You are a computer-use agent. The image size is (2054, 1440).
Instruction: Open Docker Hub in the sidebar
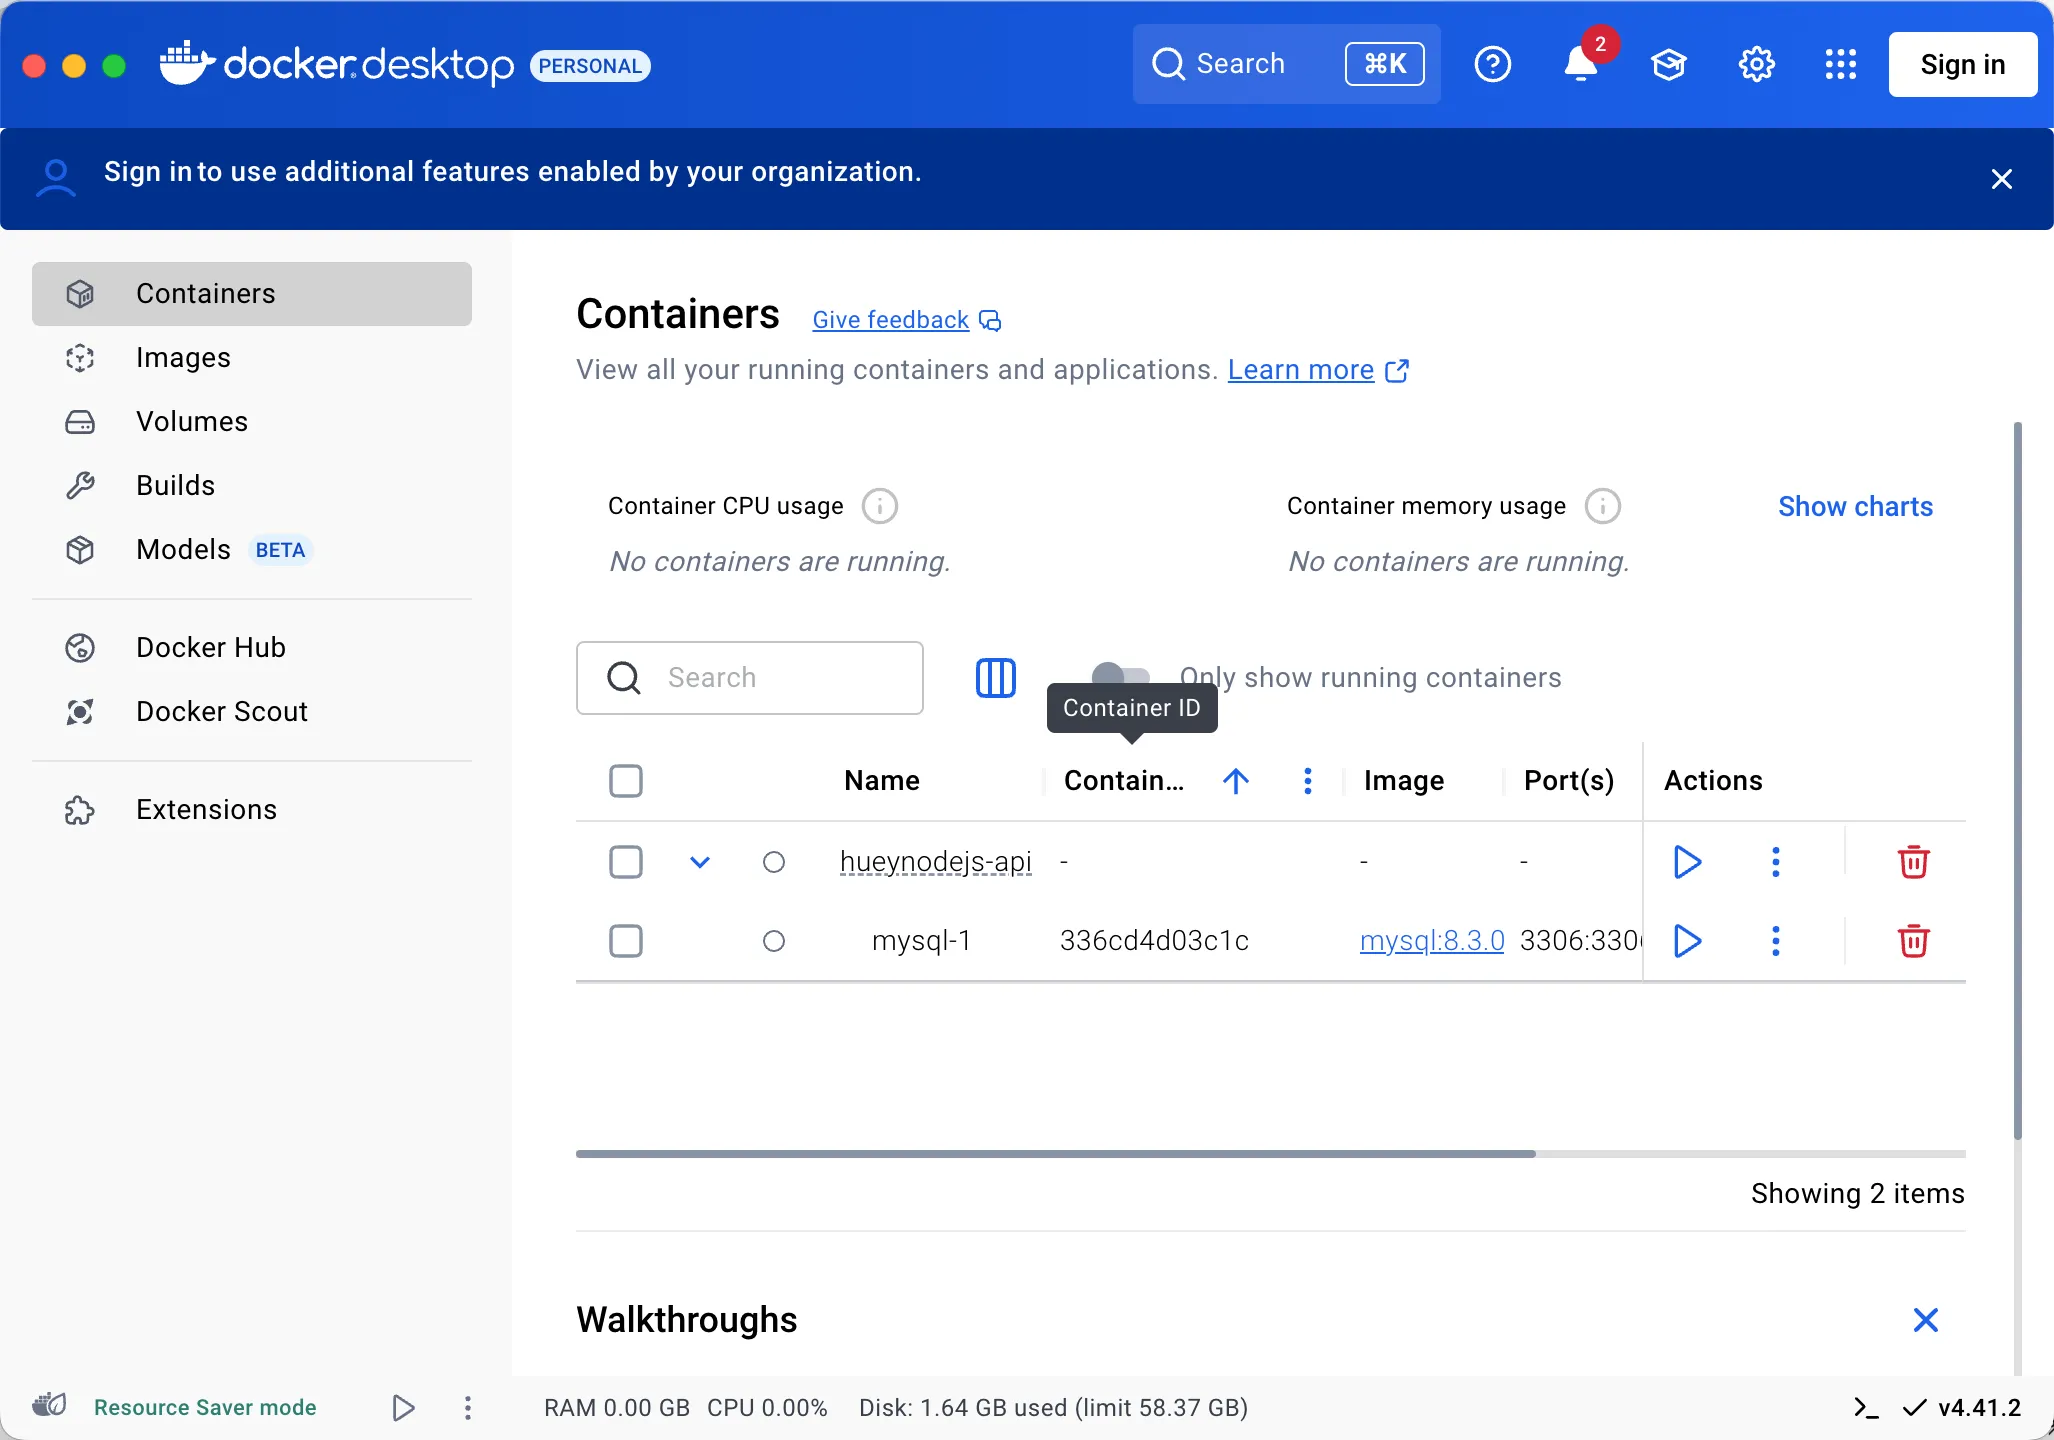(x=252, y=648)
